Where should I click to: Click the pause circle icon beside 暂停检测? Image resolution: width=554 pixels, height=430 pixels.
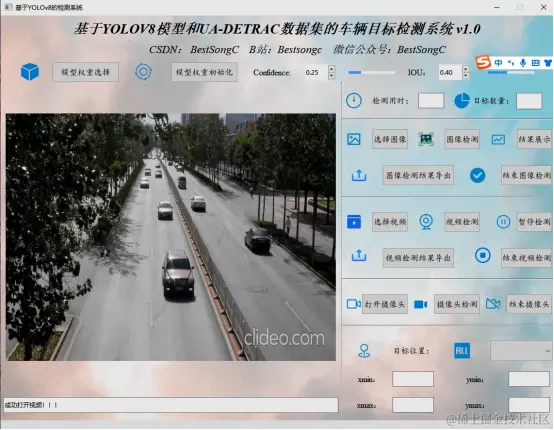pos(503,222)
